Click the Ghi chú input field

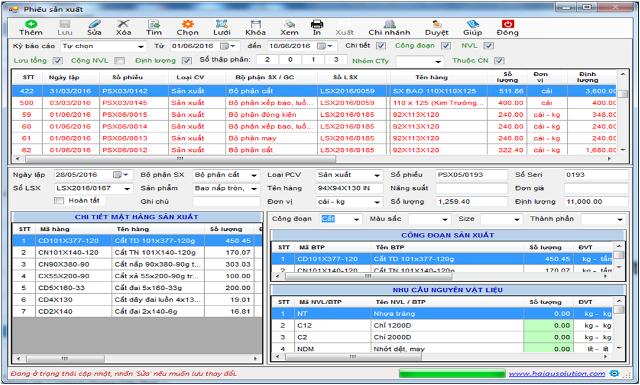point(226,202)
